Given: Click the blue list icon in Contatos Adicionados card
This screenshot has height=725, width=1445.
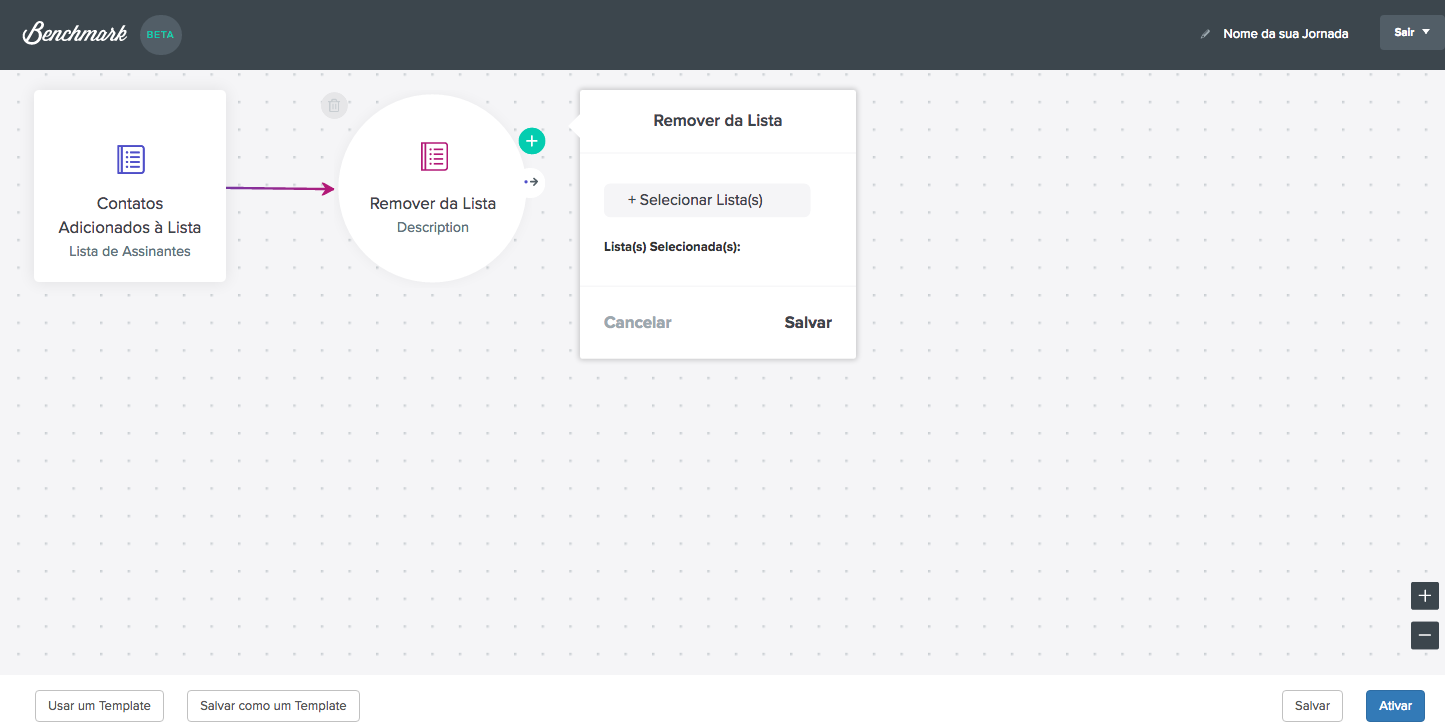Looking at the screenshot, I should [130, 159].
